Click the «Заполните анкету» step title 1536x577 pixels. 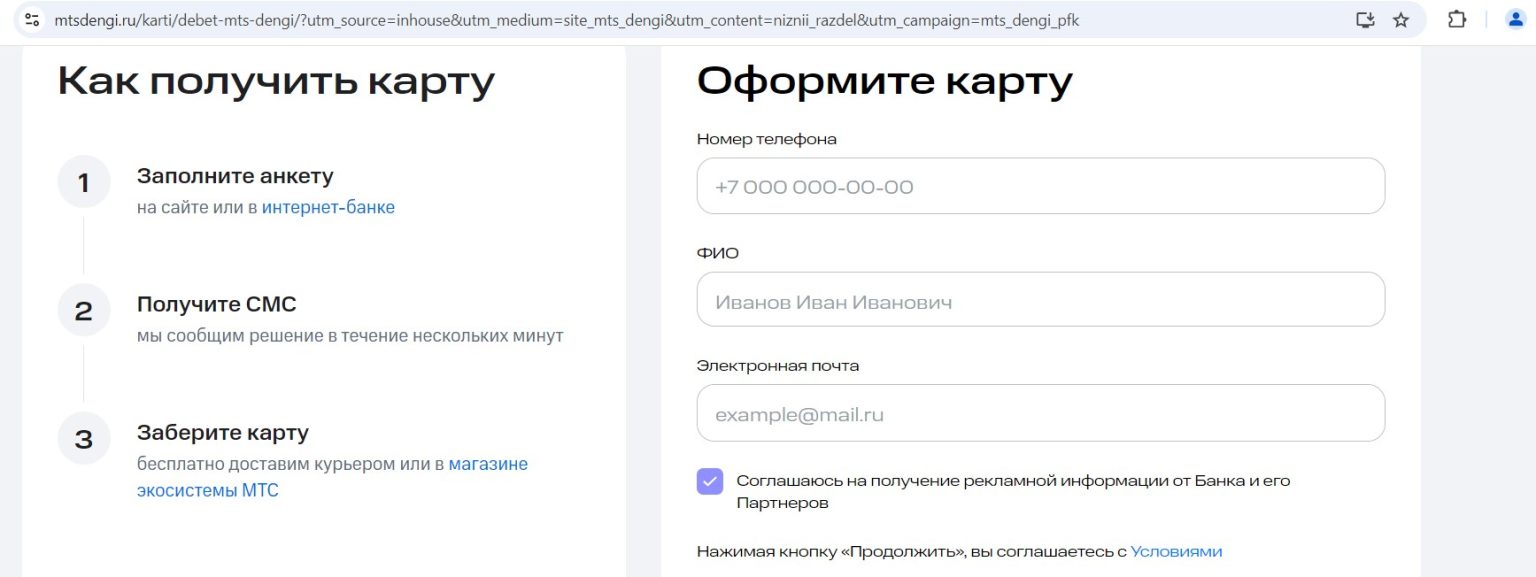point(235,177)
